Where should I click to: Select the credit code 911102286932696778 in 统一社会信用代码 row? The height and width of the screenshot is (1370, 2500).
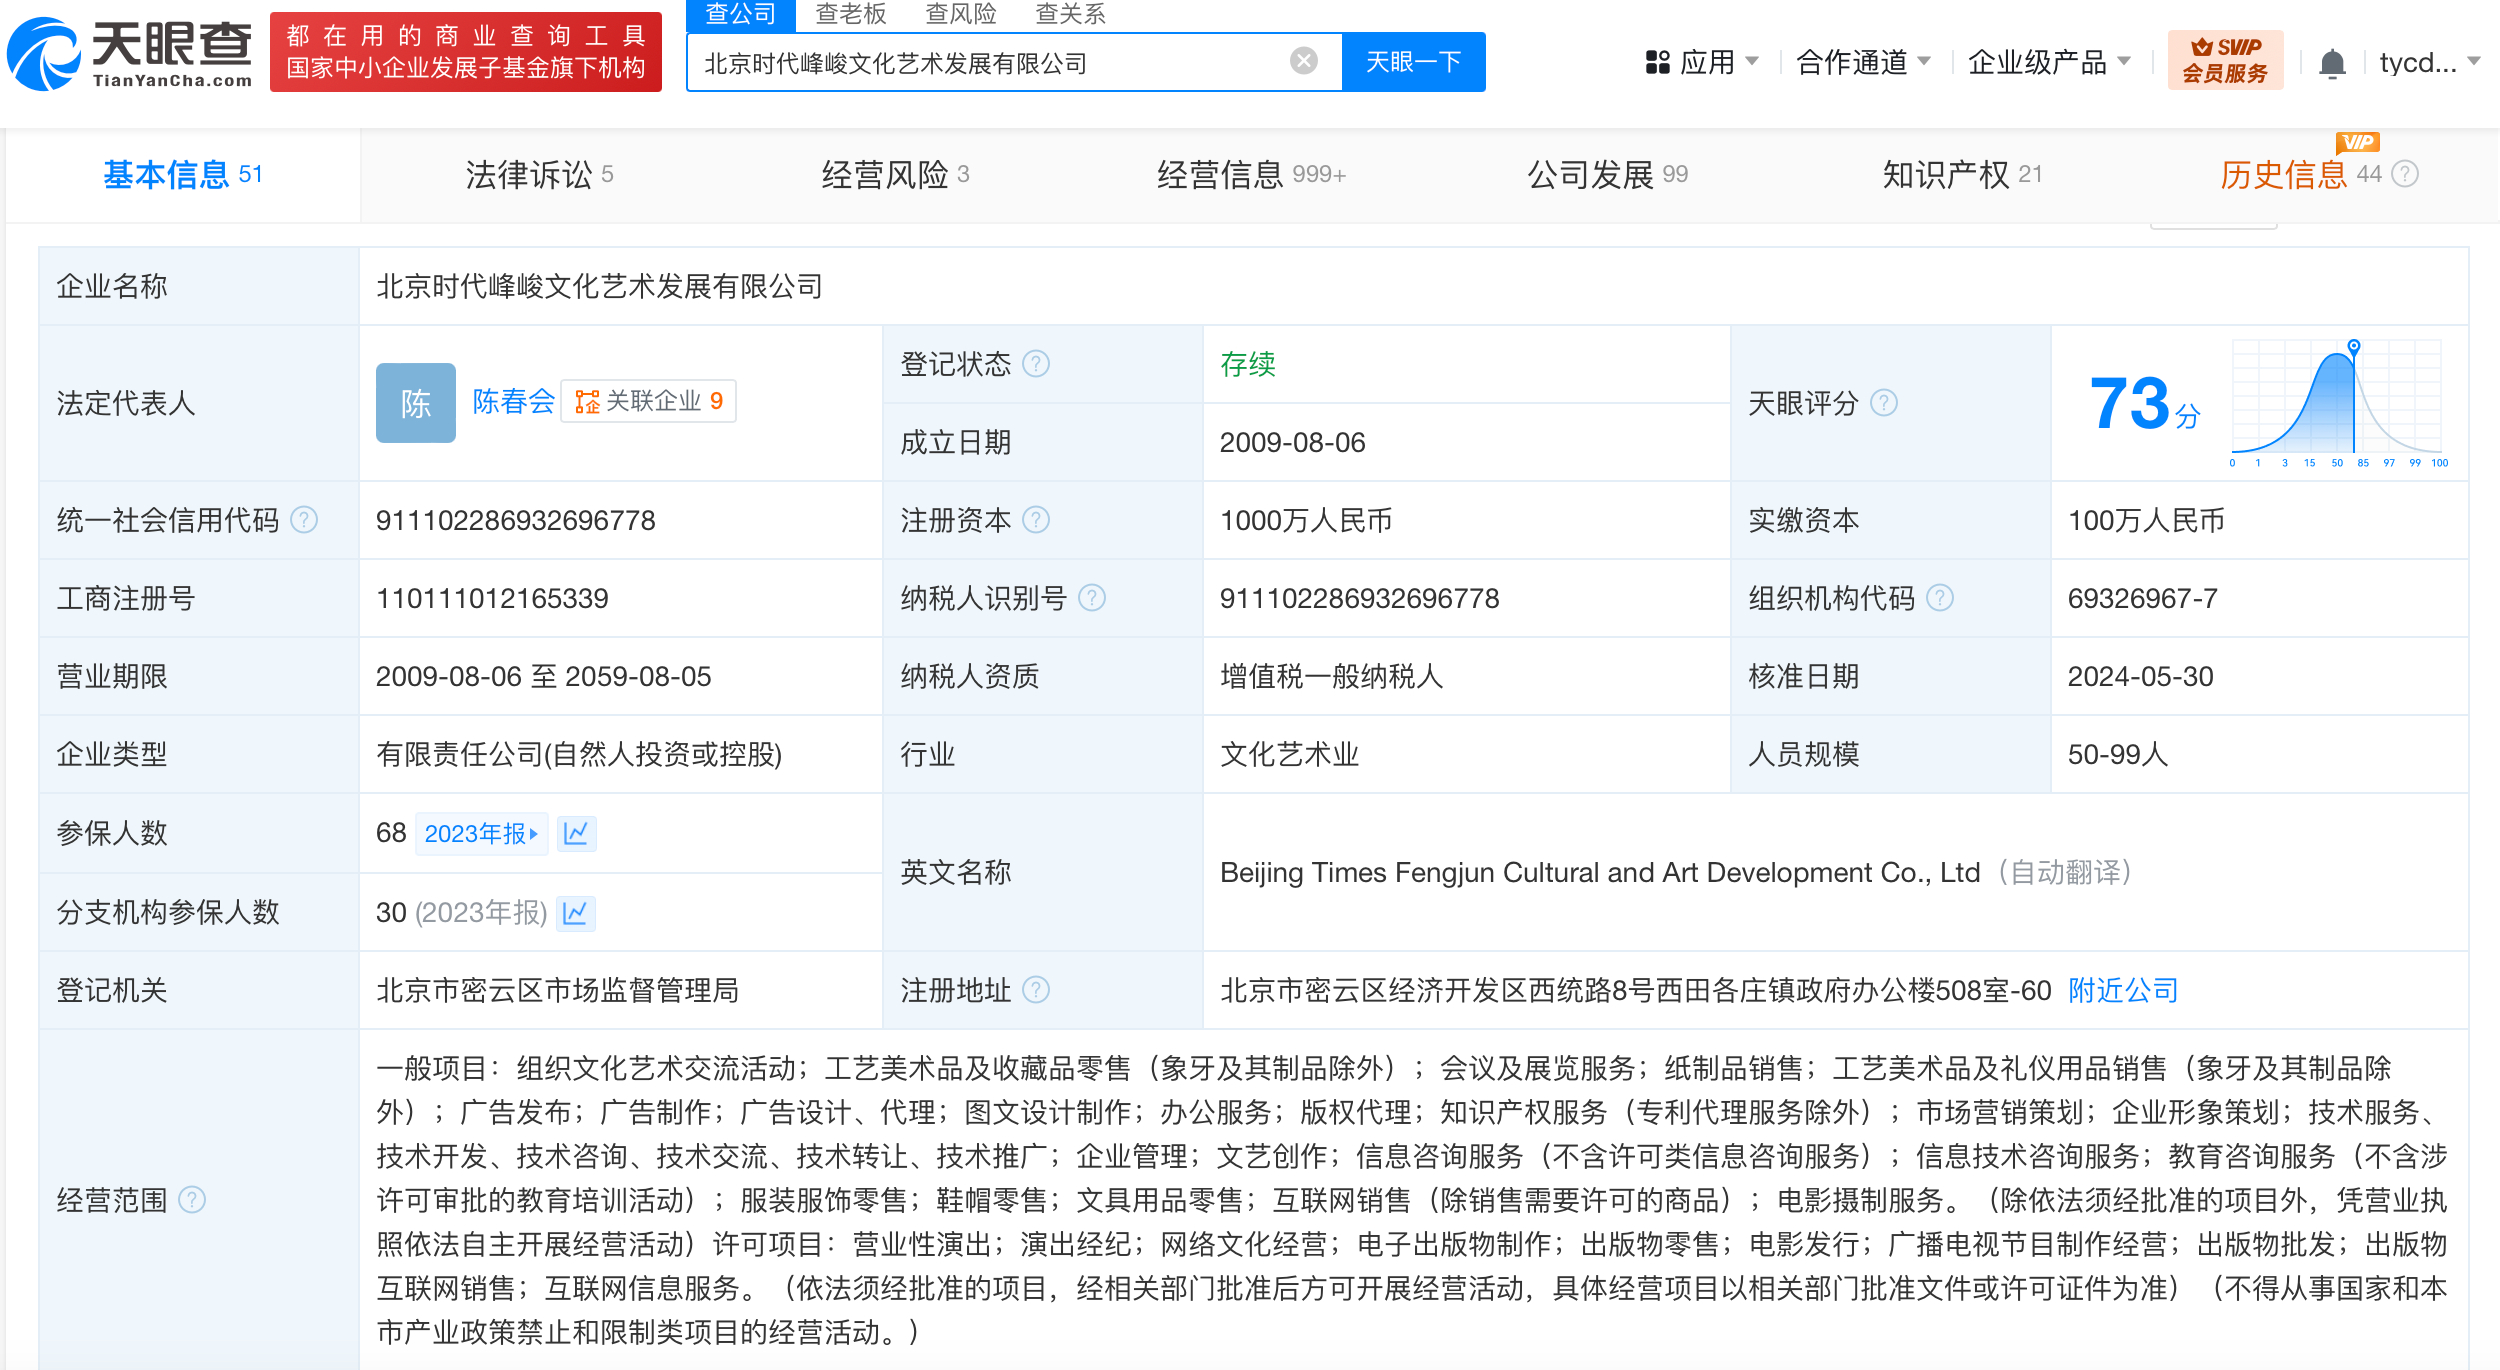515,520
